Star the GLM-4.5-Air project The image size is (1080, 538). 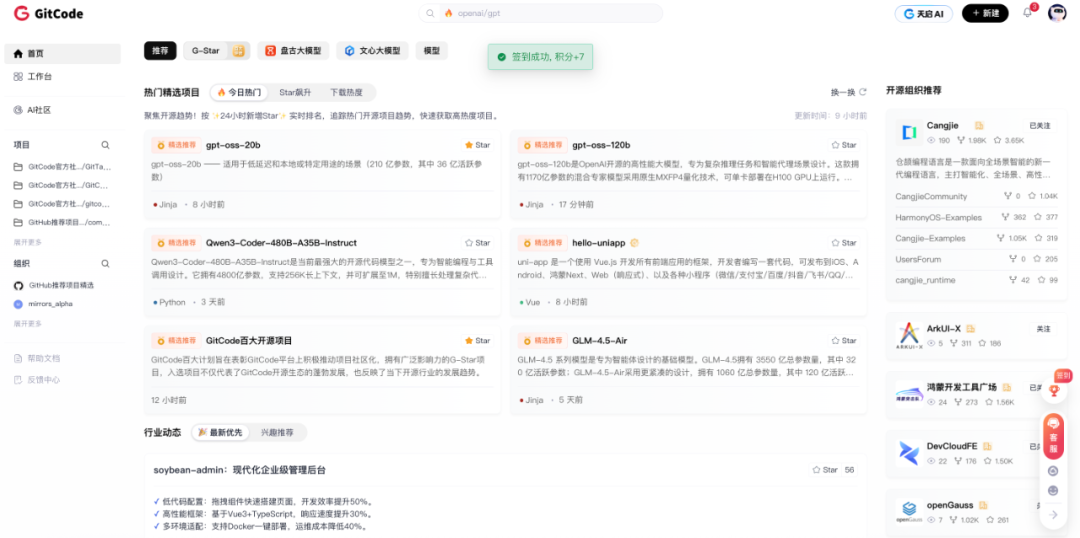[844, 341]
